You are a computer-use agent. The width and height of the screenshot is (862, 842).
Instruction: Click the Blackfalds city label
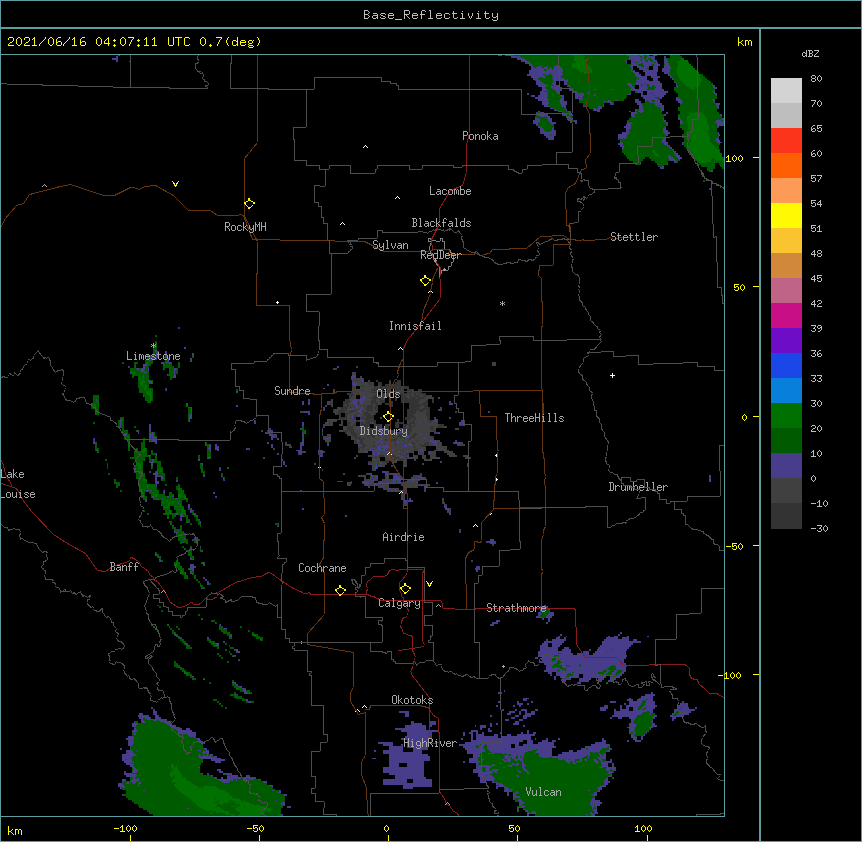[441, 223]
